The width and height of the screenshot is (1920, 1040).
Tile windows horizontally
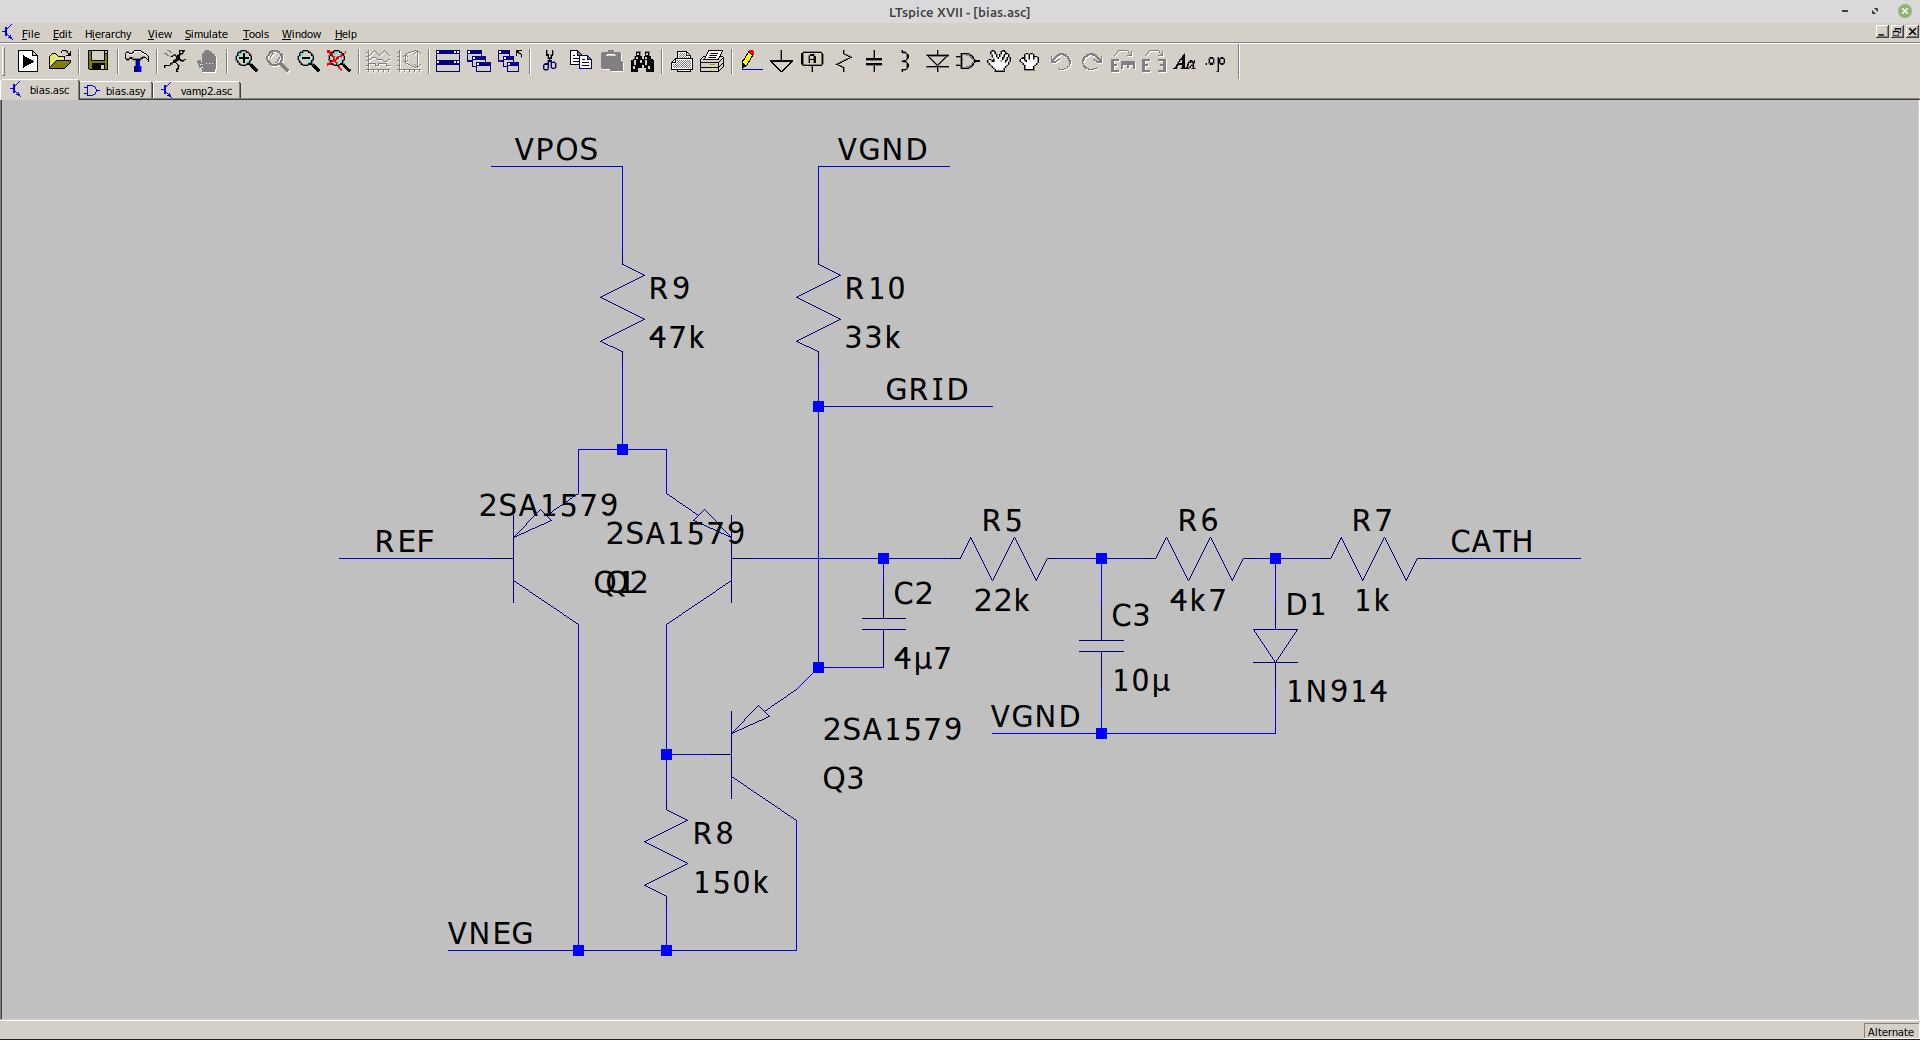pyautogui.click(x=448, y=61)
